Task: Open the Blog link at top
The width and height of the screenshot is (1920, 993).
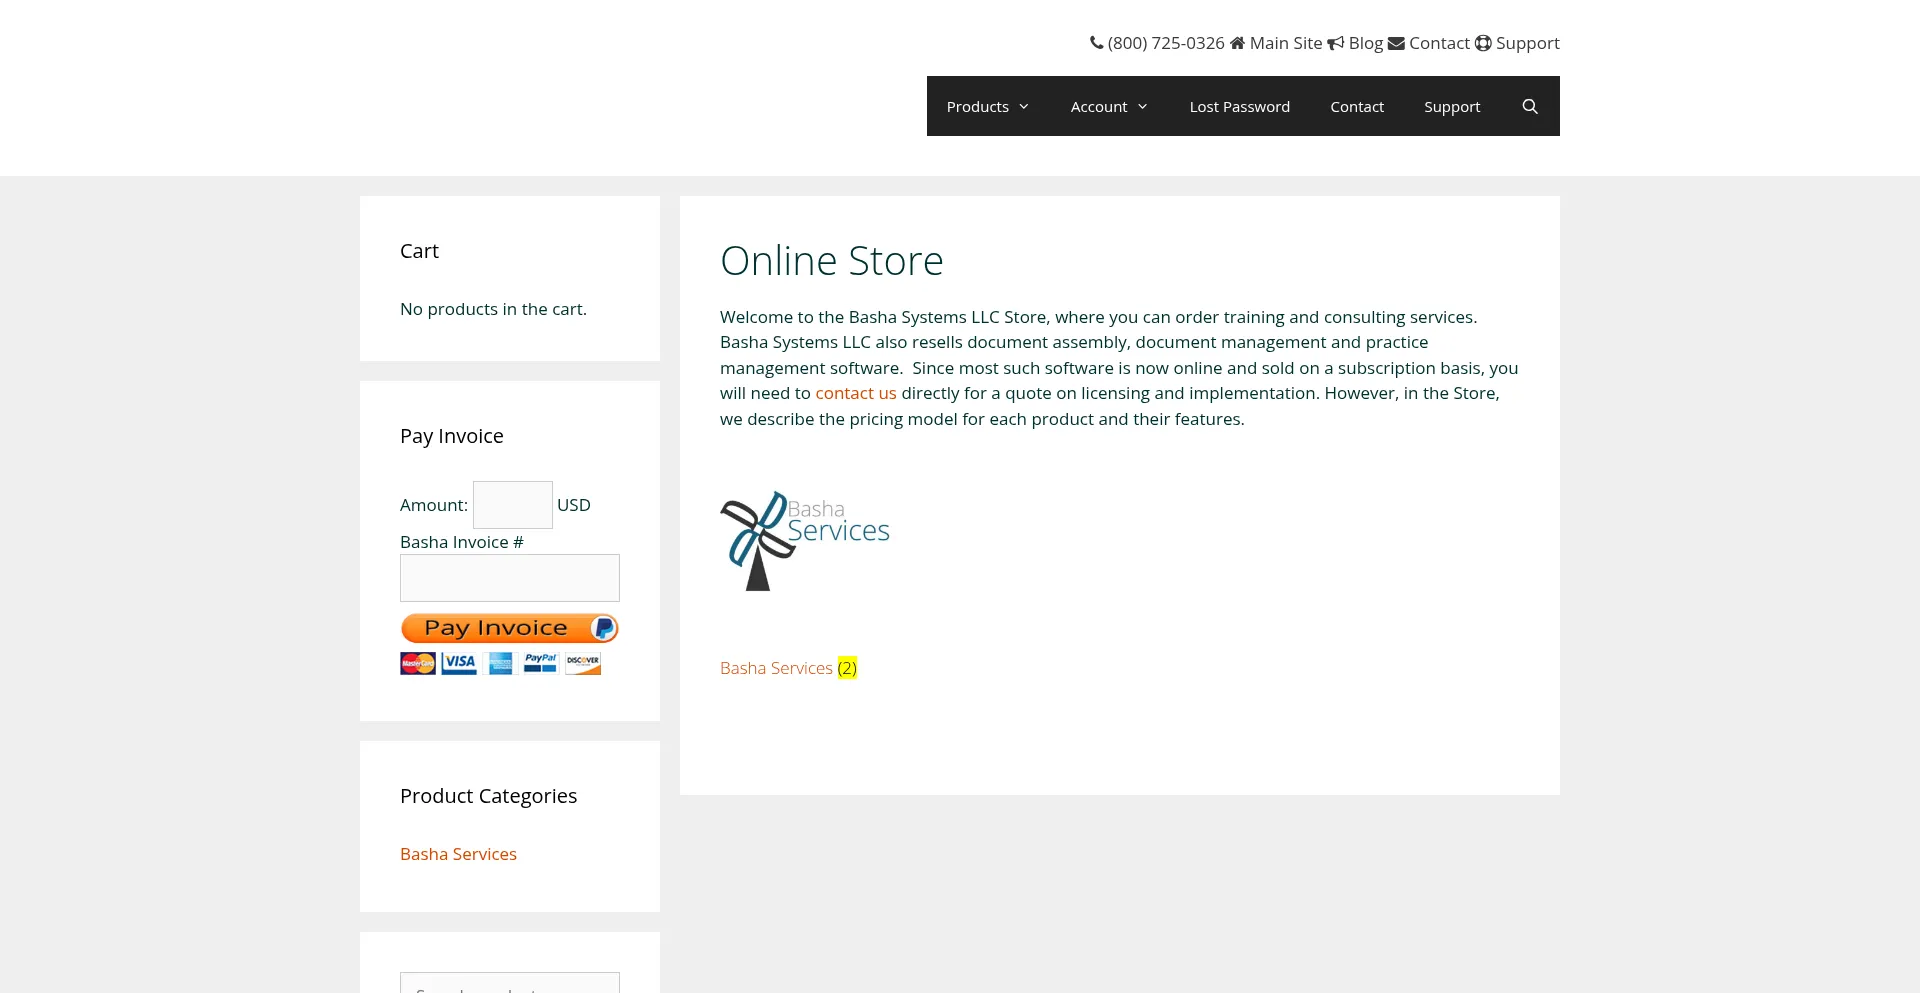Action: coord(1366,43)
